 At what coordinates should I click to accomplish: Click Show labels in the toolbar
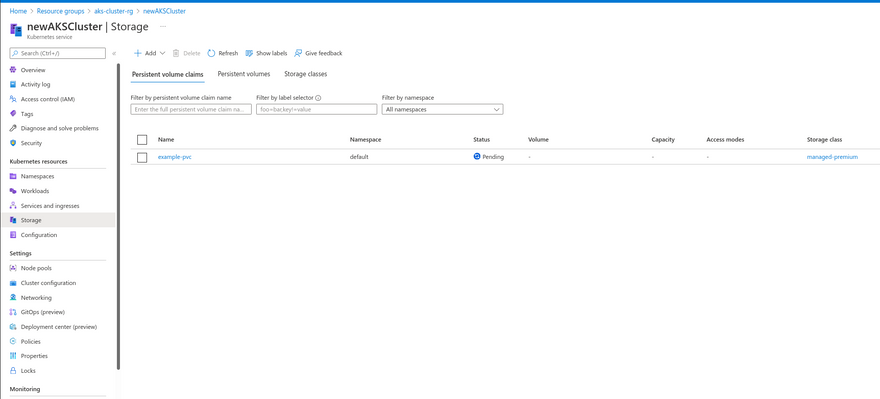266,53
